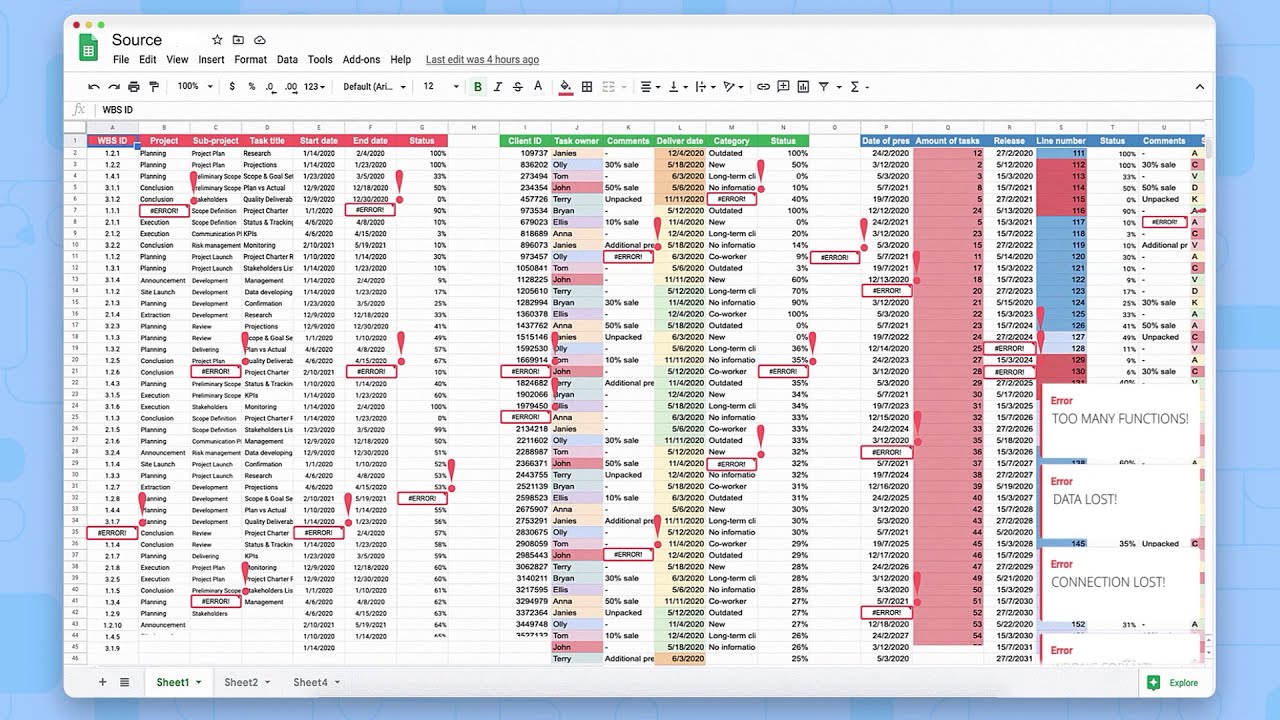Viewport: 1280px width, 720px height.
Task: Open the 100% zoom dropdown
Action: pos(195,87)
